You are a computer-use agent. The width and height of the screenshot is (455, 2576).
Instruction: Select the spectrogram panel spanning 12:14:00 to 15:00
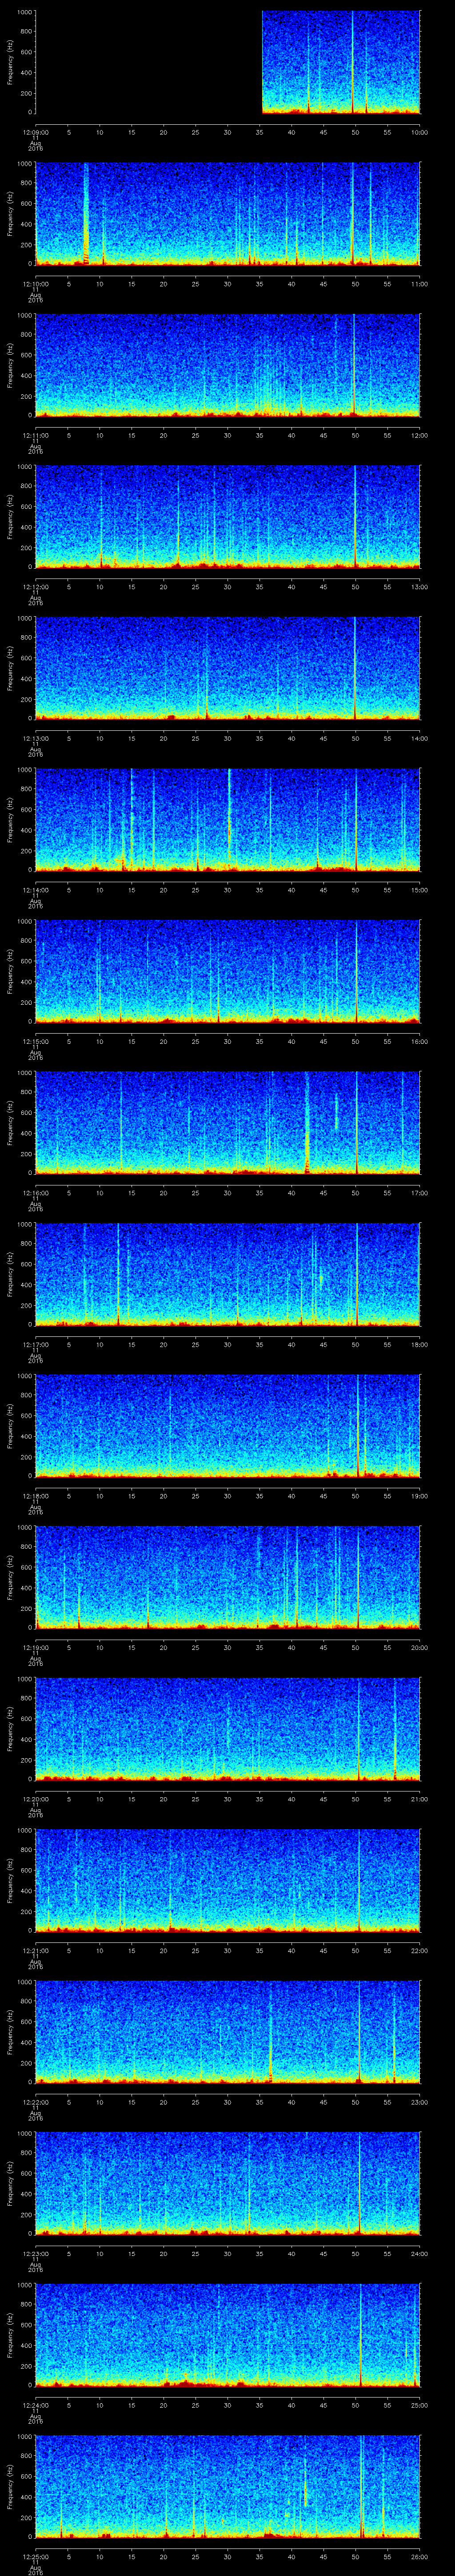[227, 820]
